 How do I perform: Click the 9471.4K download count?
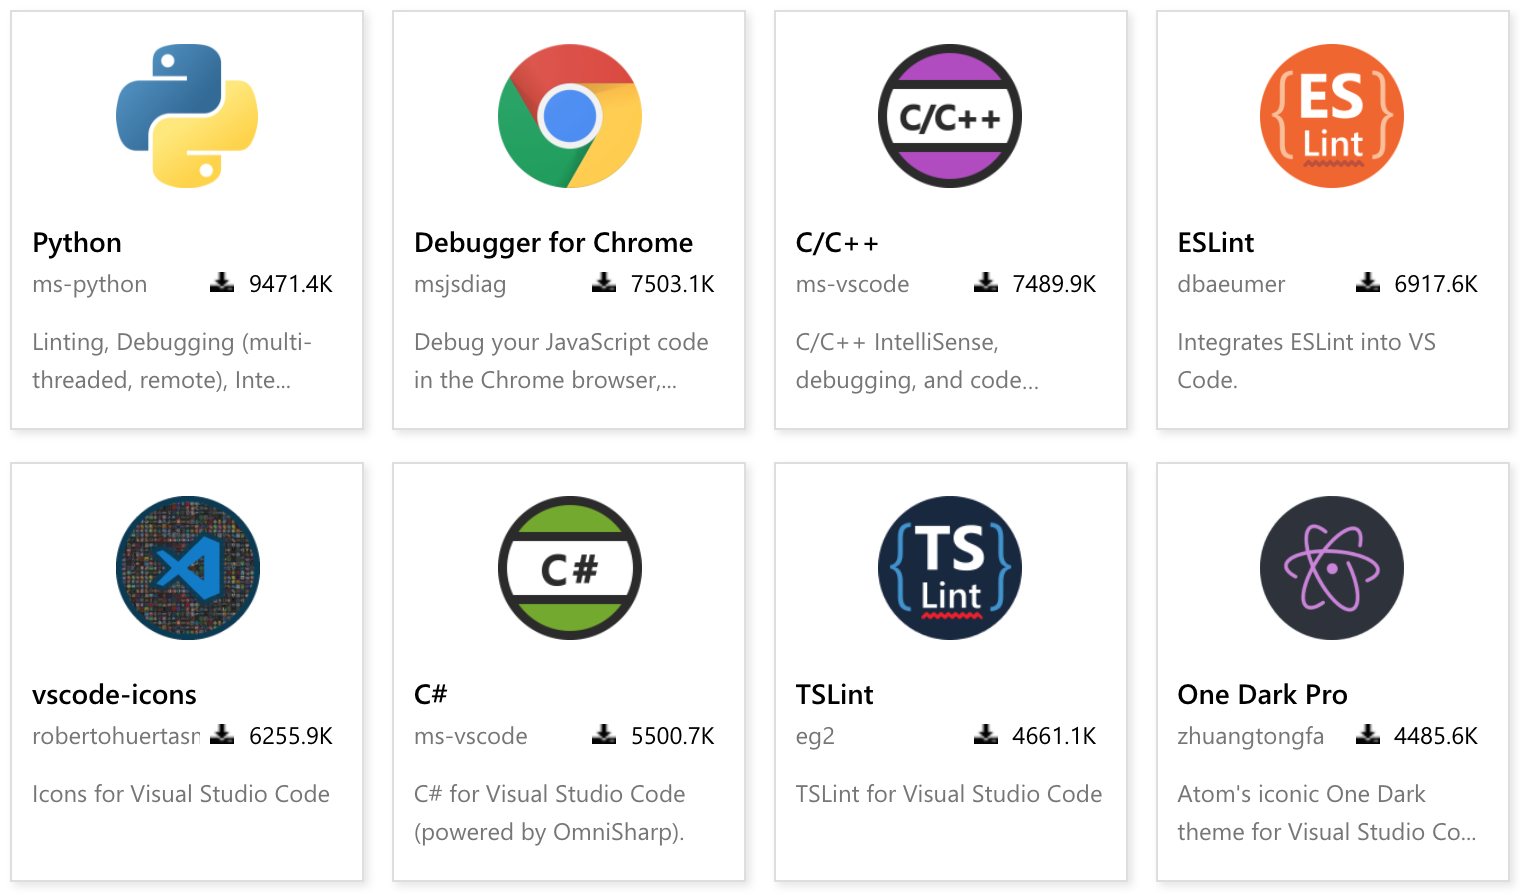pyautogui.click(x=291, y=284)
